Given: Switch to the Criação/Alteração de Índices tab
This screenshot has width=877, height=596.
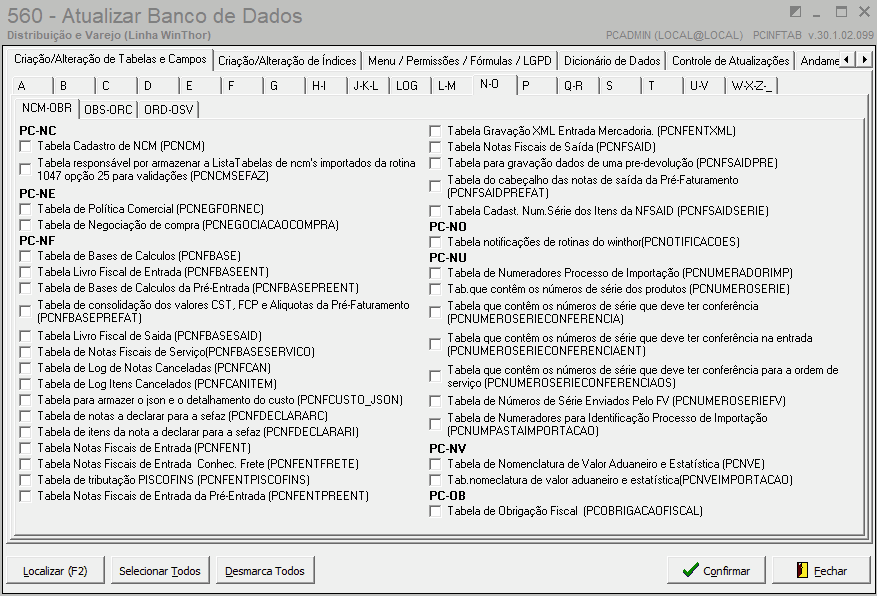Looking at the screenshot, I should pyautogui.click(x=287, y=61).
